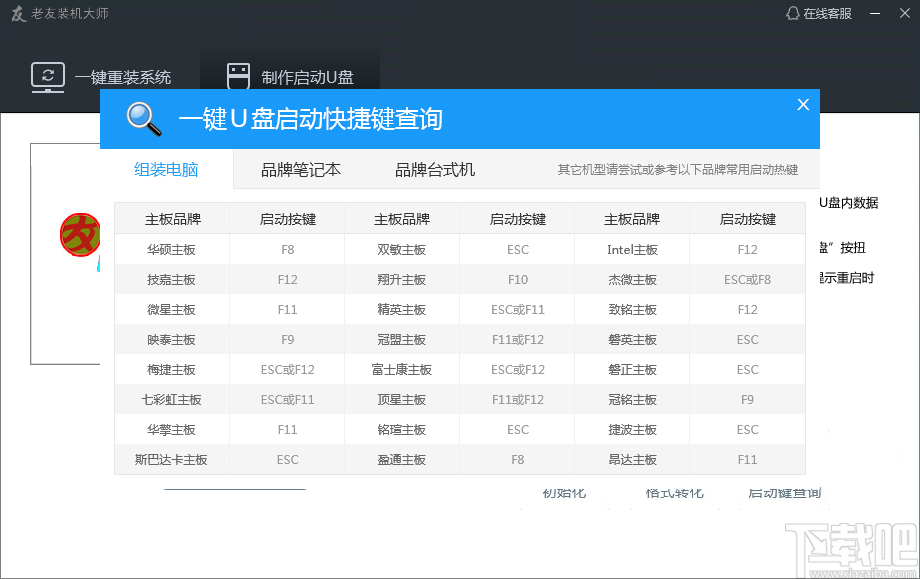This screenshot has width=920, height=579.
Task: Close the U盘启动快捷键查询 dialog
Action: coord(802,105)
